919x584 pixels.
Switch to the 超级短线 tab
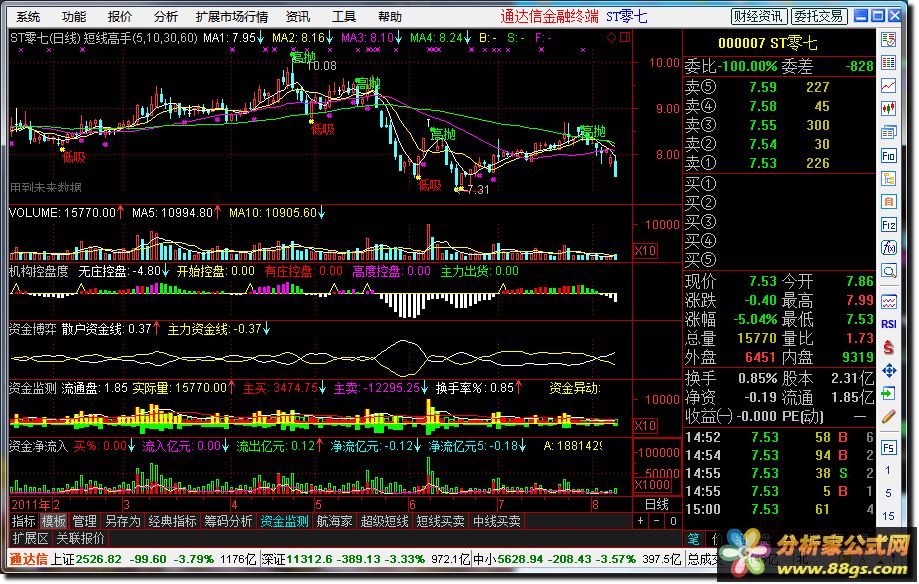pyautogui.click(x=384, y=521)
